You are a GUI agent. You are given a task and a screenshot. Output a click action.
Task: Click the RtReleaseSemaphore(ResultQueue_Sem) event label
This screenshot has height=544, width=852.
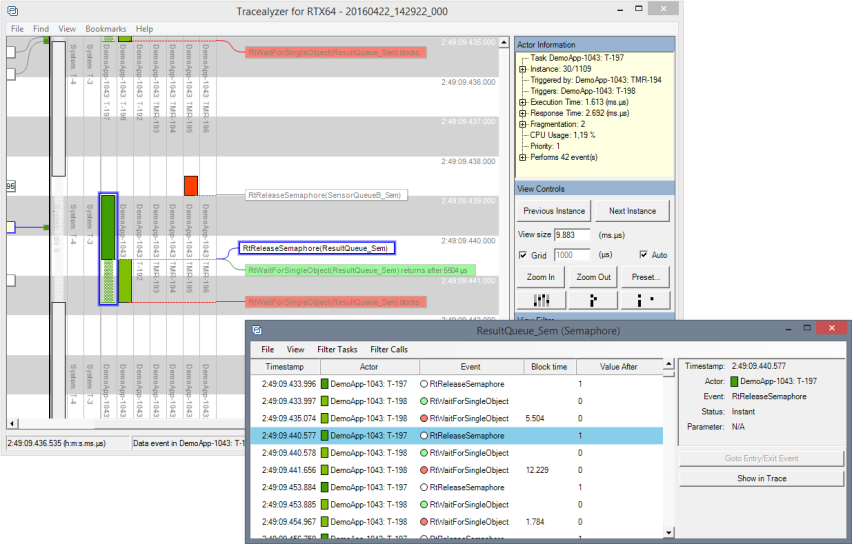[x=317, y=248]
